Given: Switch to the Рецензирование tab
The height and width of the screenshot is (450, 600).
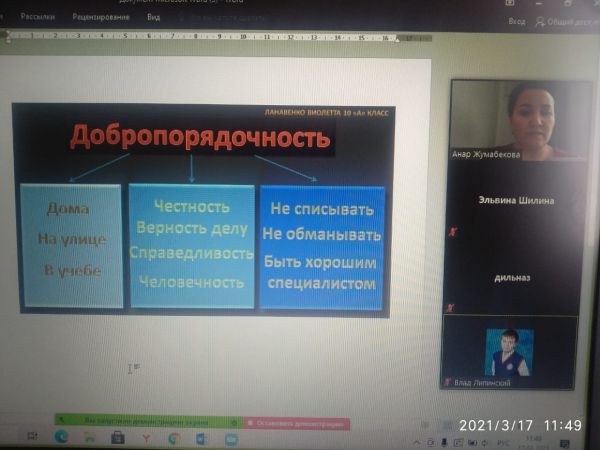Looking at the screenshot, I should pos(94,17).
